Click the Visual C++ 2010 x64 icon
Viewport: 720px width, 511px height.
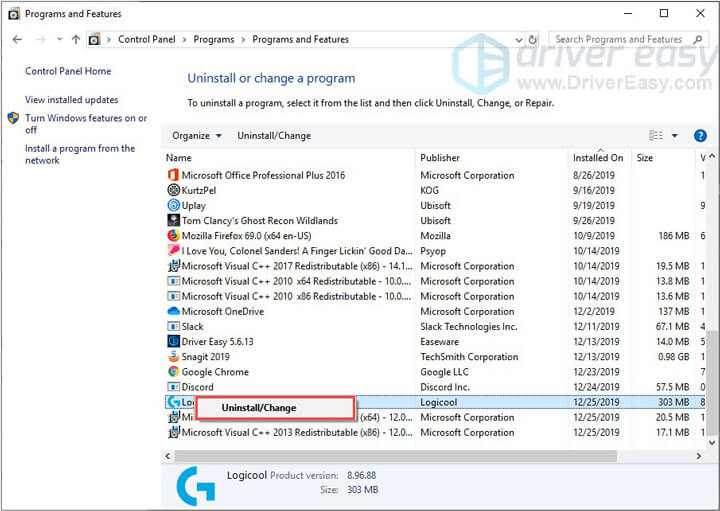coord(173,281)
